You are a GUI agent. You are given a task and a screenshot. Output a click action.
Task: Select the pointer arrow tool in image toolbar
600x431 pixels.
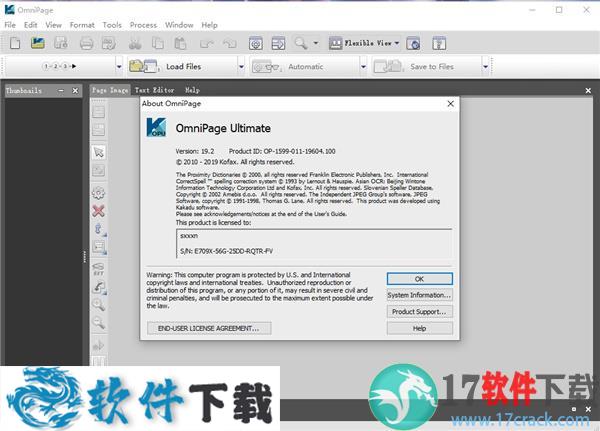coord(99,152)
